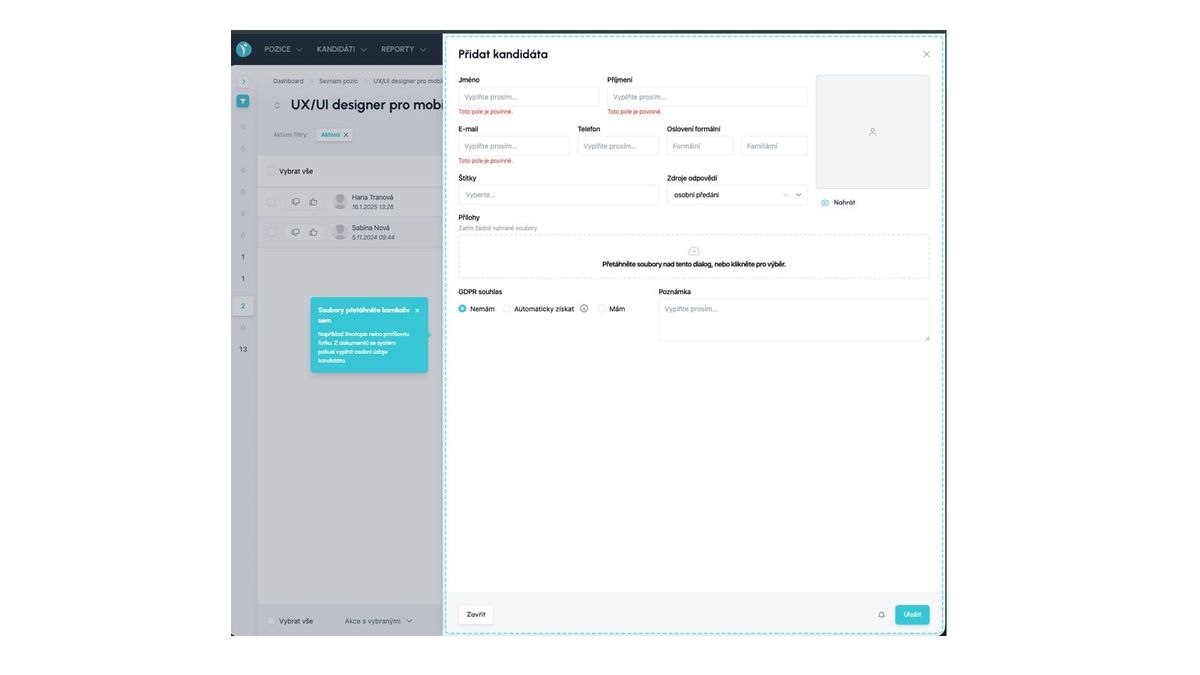
Task: Click the teal filter icon in sidebar
Action: [x=243, y=101]
